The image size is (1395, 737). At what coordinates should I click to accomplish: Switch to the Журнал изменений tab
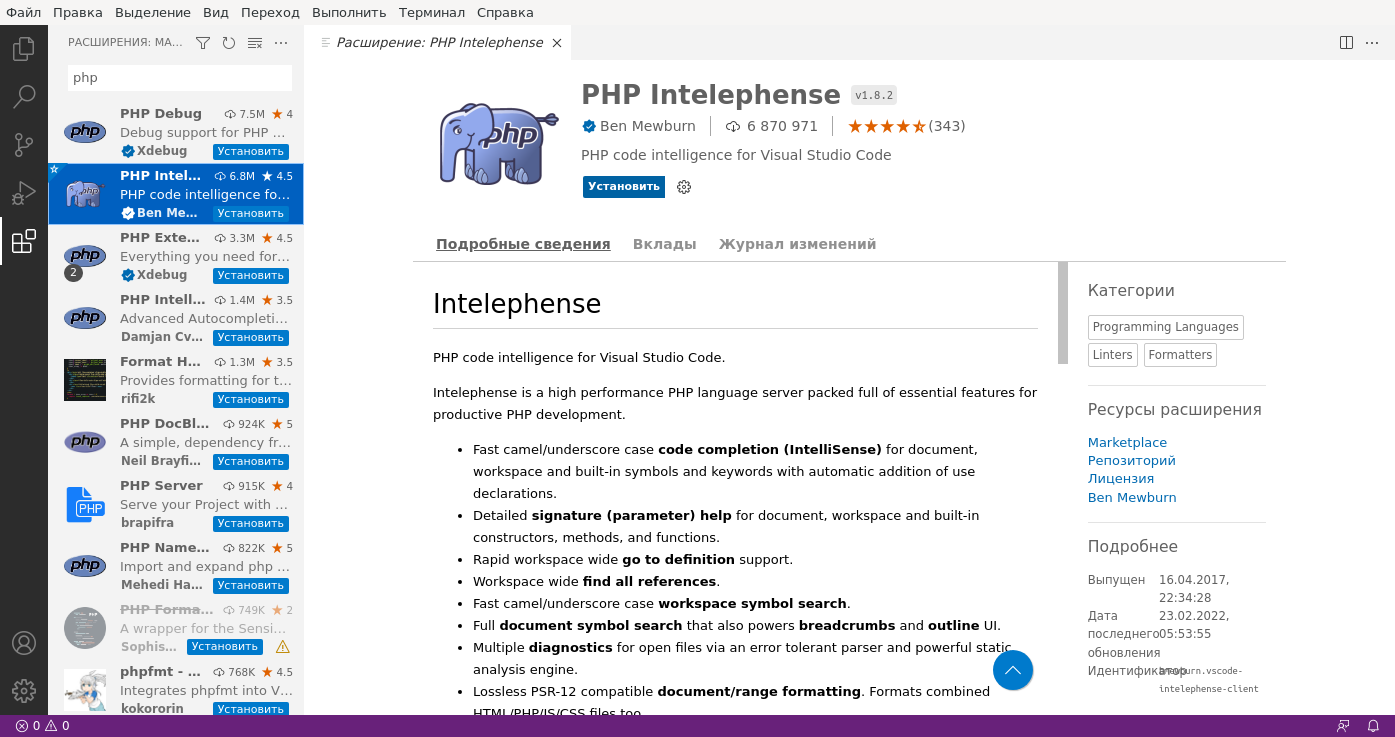click(797, 244)
